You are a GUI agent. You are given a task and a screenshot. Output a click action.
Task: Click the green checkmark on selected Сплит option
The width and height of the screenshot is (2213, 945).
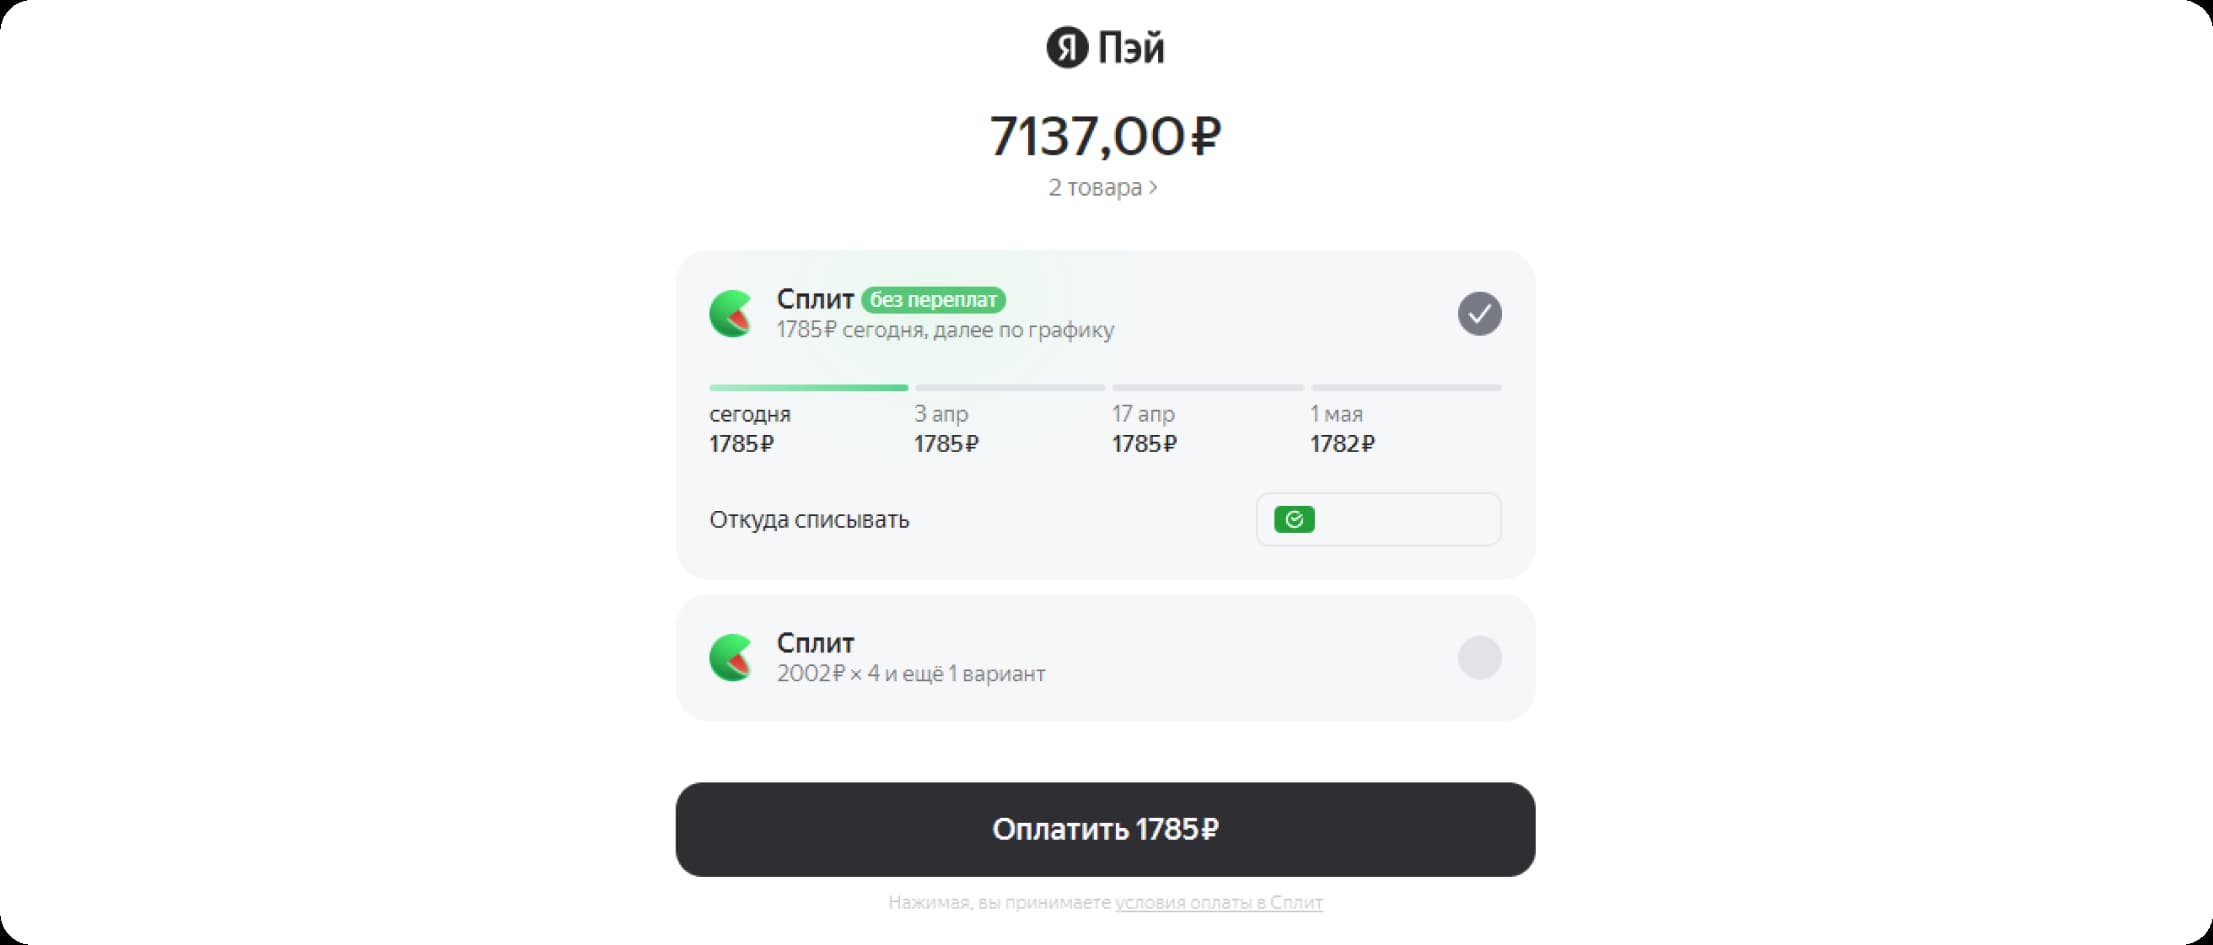coord(1480,313)
